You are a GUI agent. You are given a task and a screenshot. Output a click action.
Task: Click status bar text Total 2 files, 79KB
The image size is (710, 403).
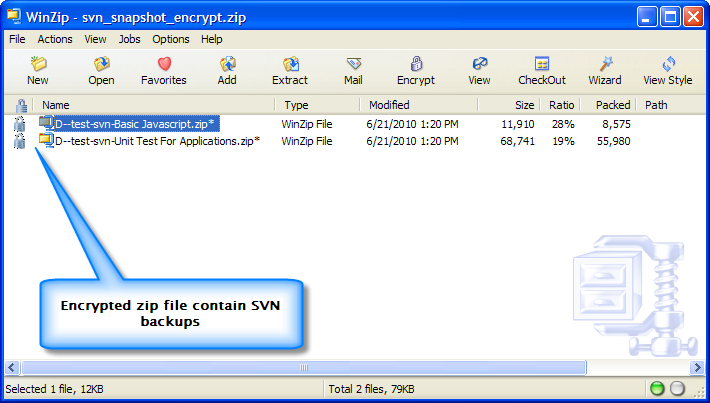[371, 389]
